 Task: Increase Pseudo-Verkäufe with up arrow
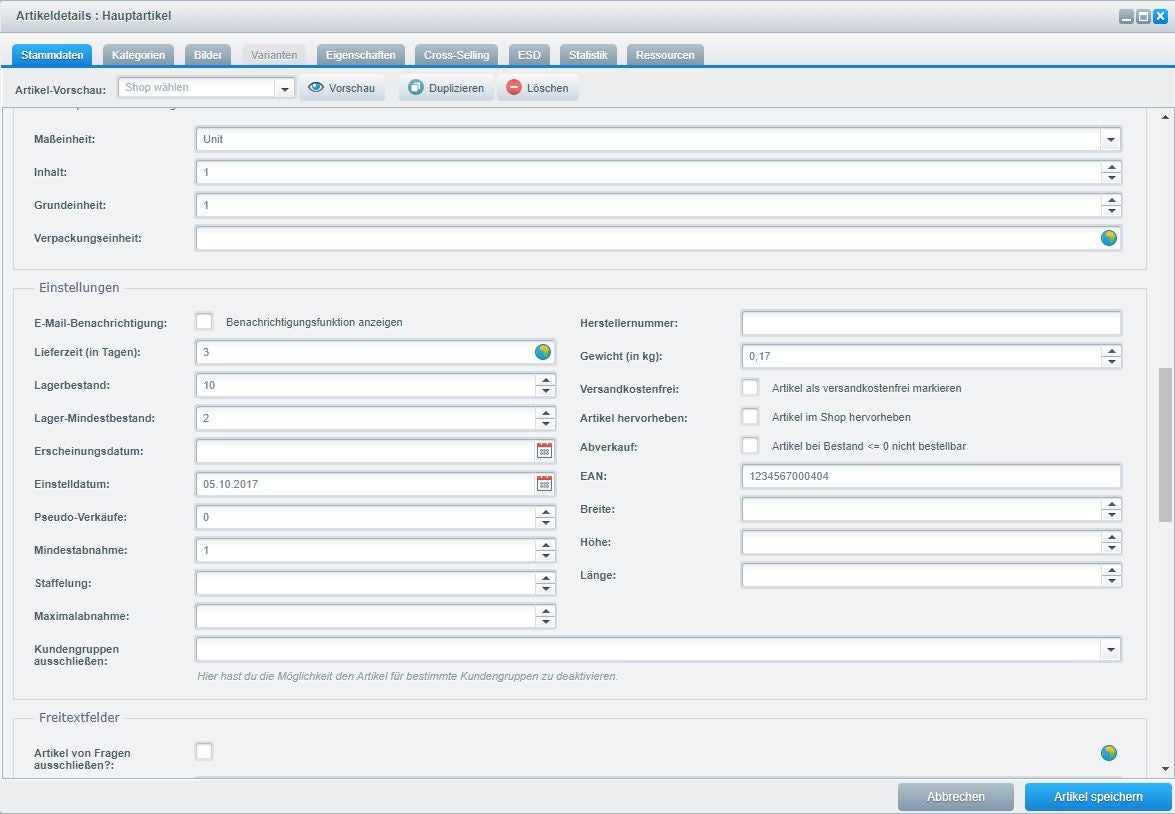546,512
